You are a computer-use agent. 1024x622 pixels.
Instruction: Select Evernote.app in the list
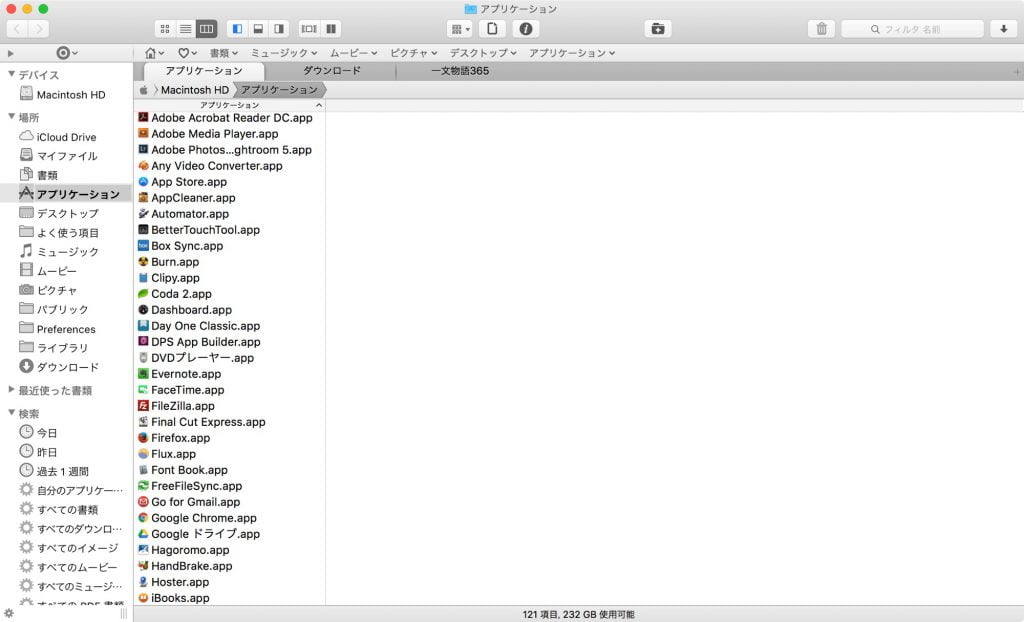[229, 374]
